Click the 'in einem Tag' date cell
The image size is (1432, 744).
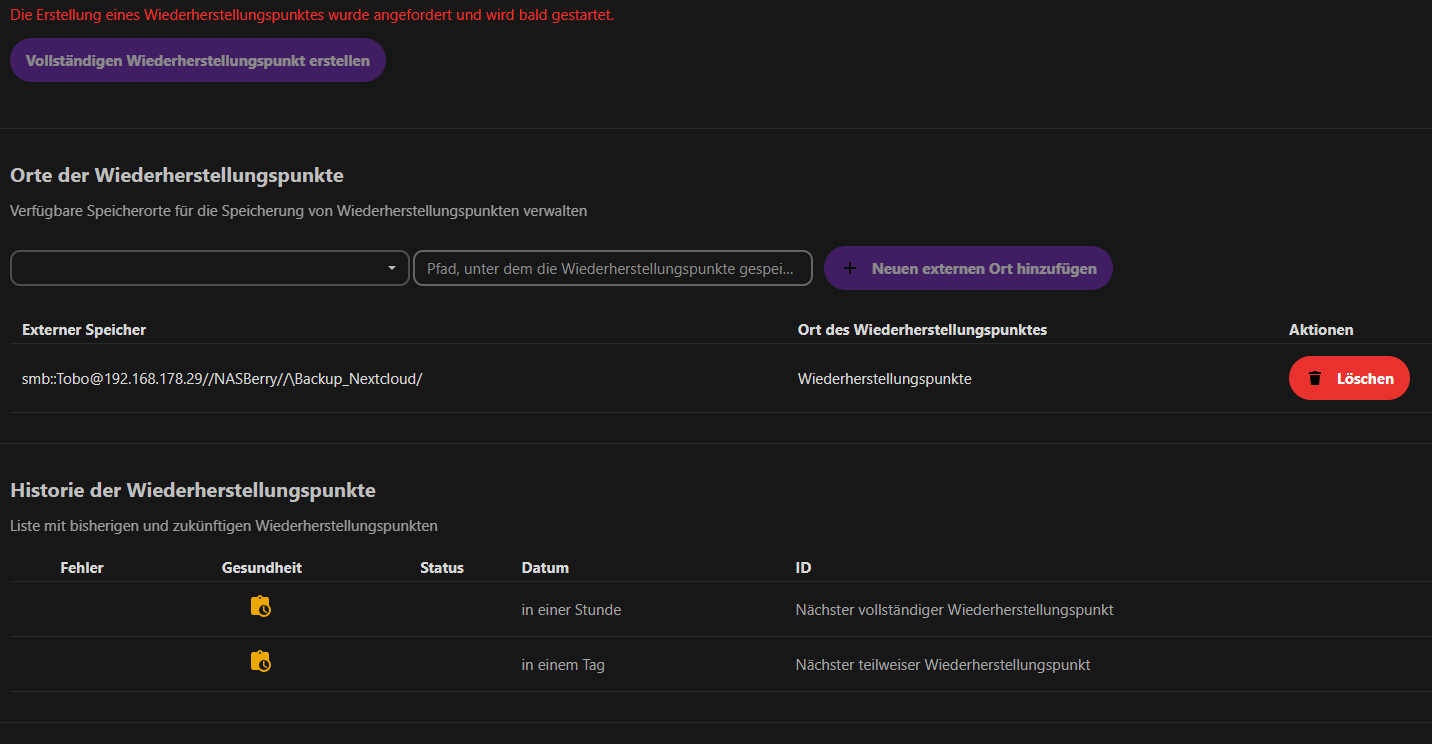563,665
